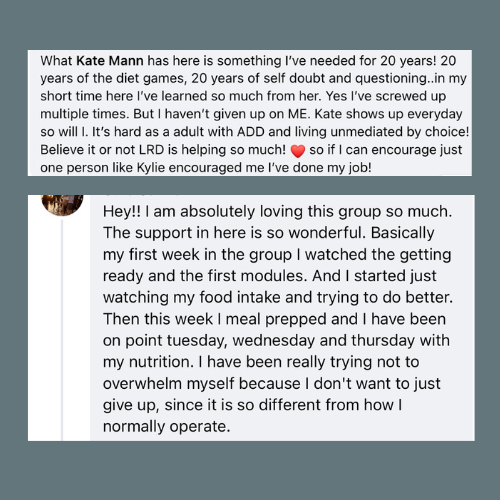Click the white margin beside the thread line
Image resolution: width=500 pixels, height=500 pixels.
[x=77, y=329]
